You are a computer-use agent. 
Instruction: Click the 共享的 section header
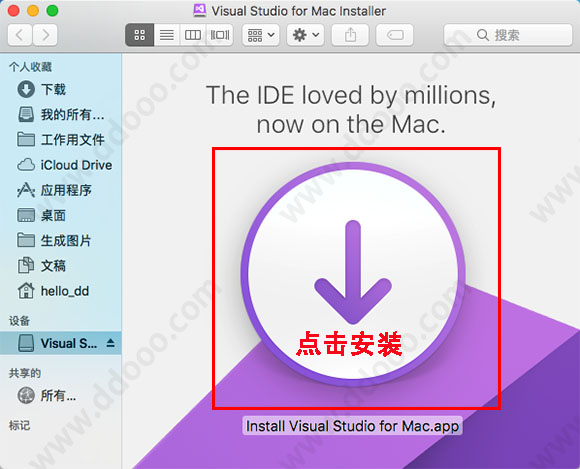[25, 373]
